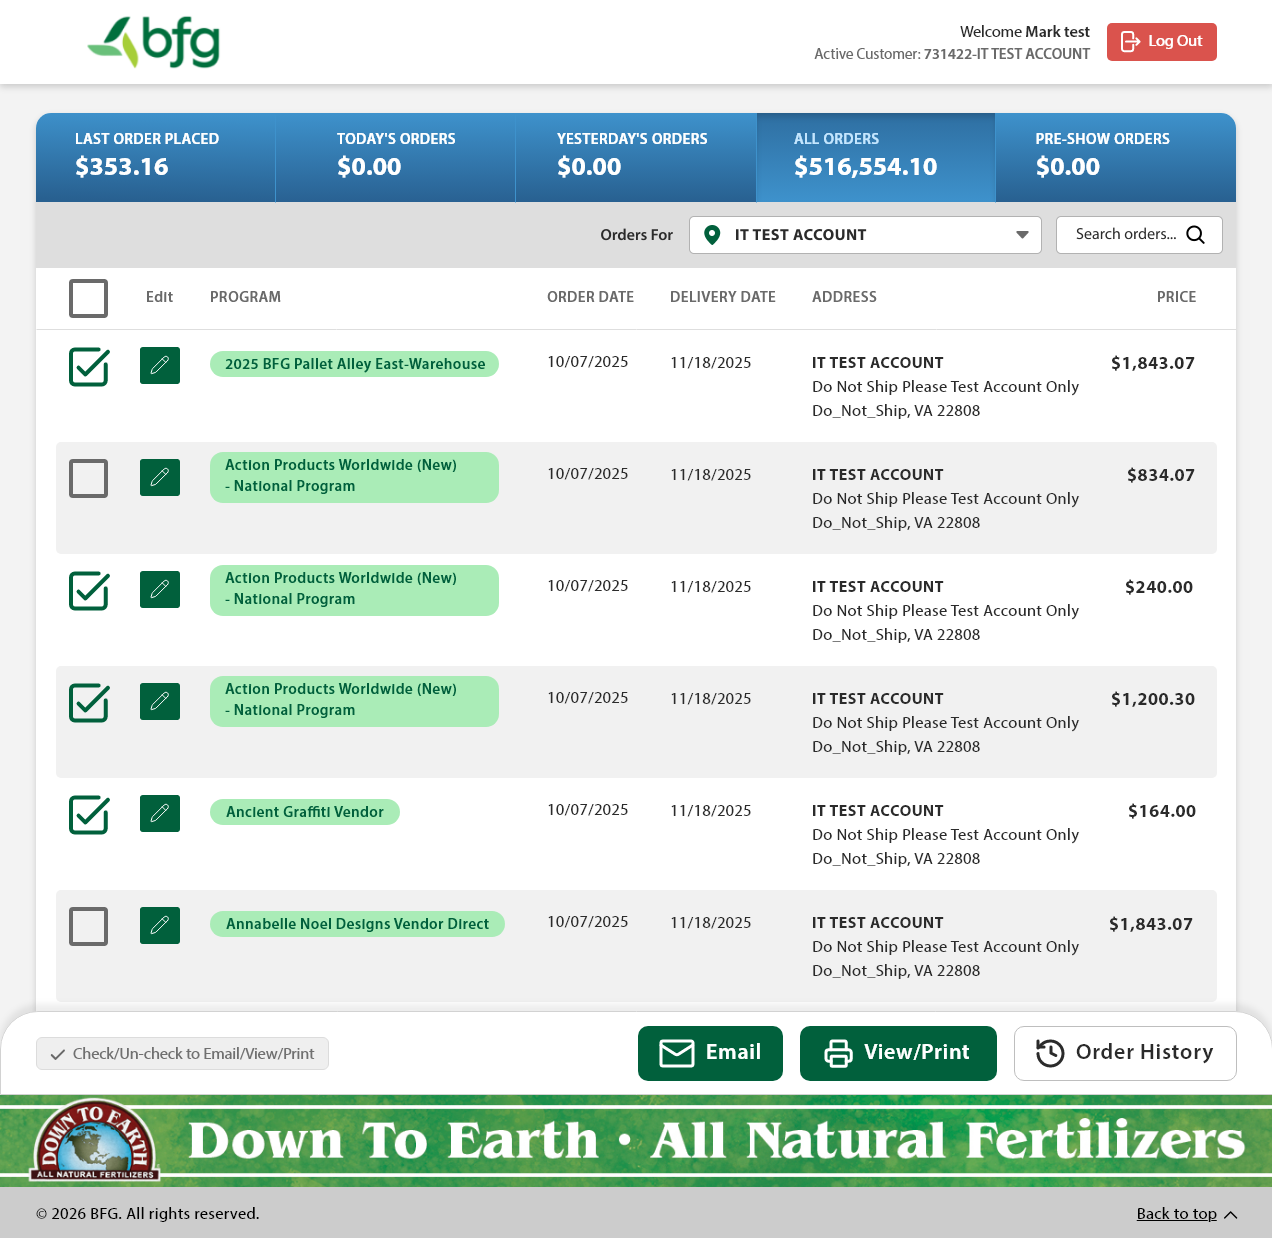
Task: Check the Annabelle Noel Designs order
Action: point(89,926)
